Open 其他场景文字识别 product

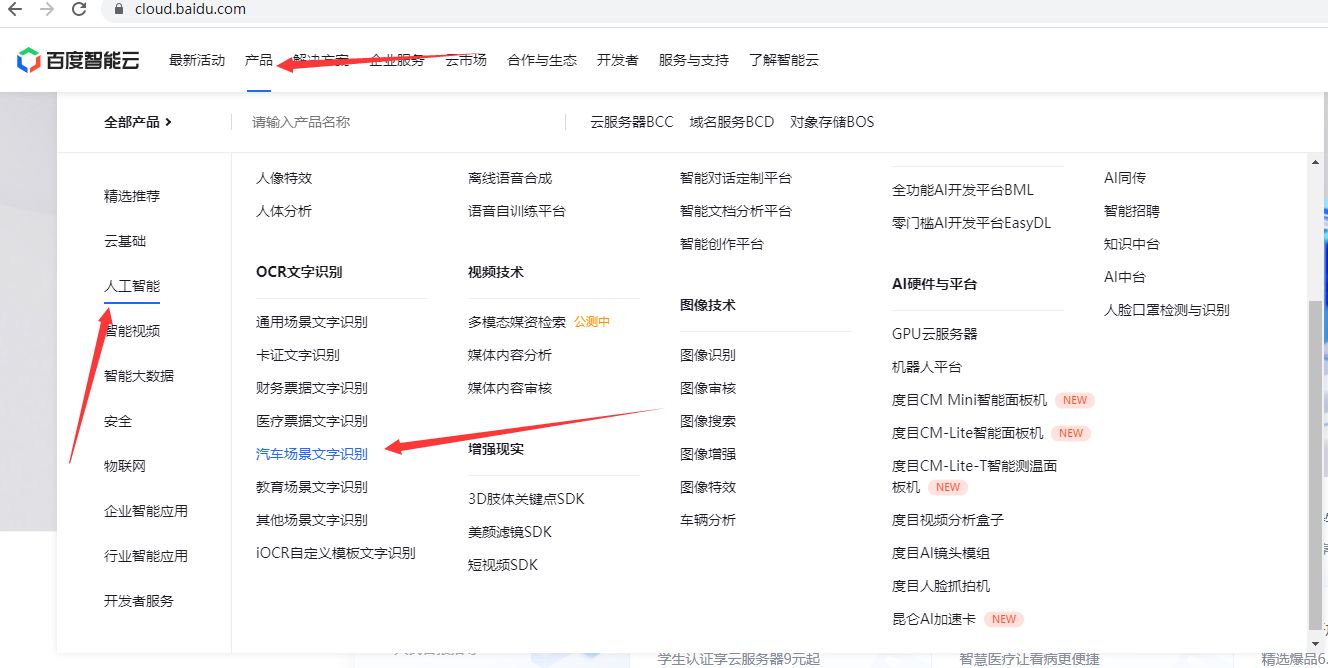point(312,520)
